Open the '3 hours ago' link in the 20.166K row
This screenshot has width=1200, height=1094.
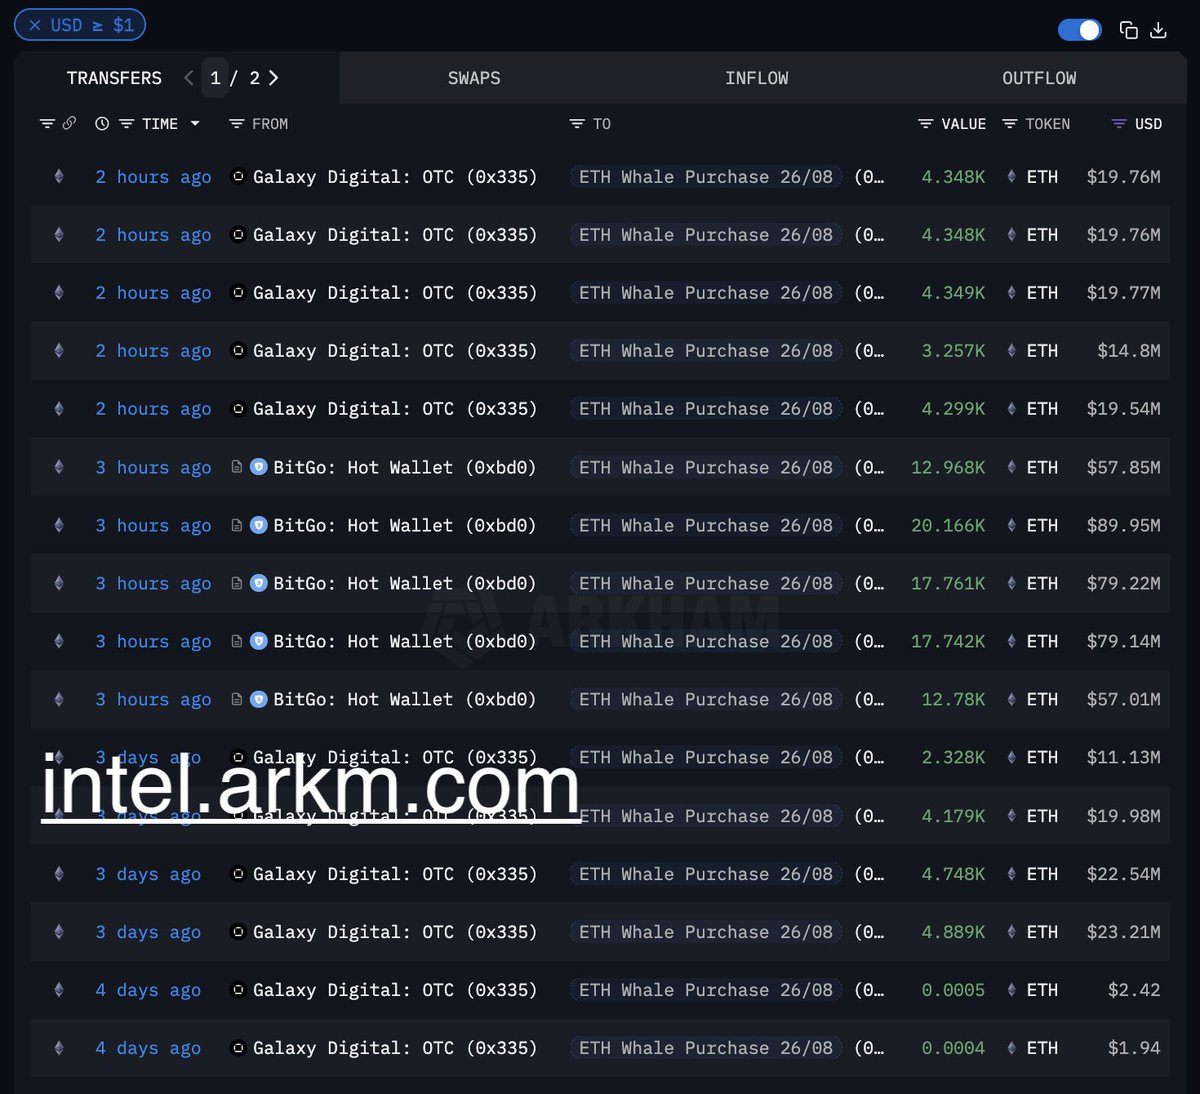153,525
